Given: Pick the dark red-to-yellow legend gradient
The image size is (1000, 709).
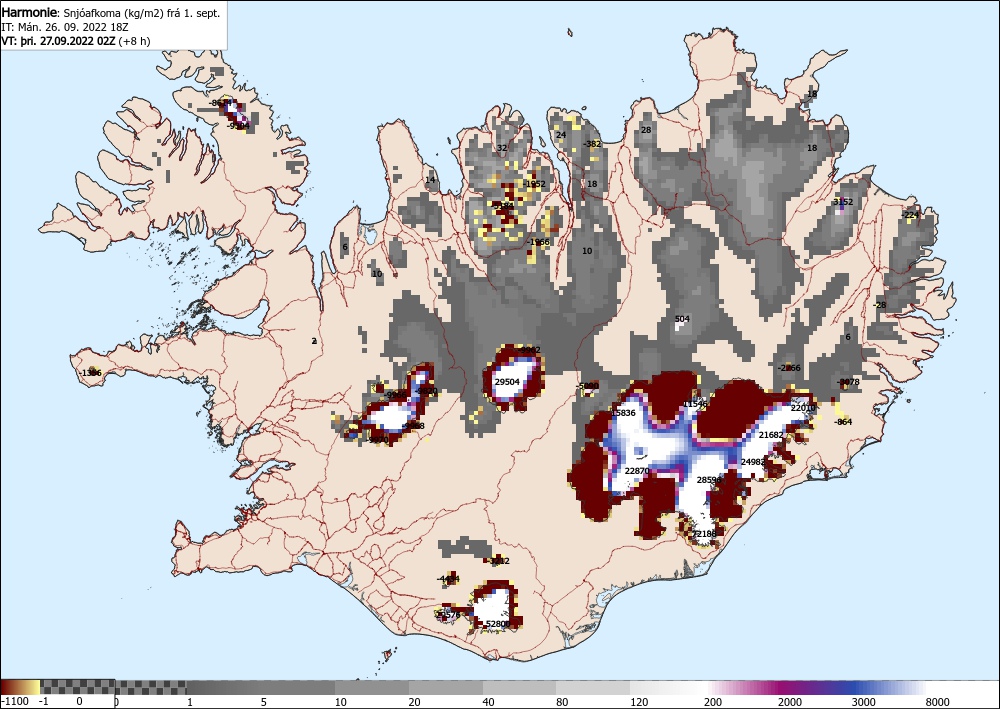Looking at the screenshot, I should pos(20,687).
